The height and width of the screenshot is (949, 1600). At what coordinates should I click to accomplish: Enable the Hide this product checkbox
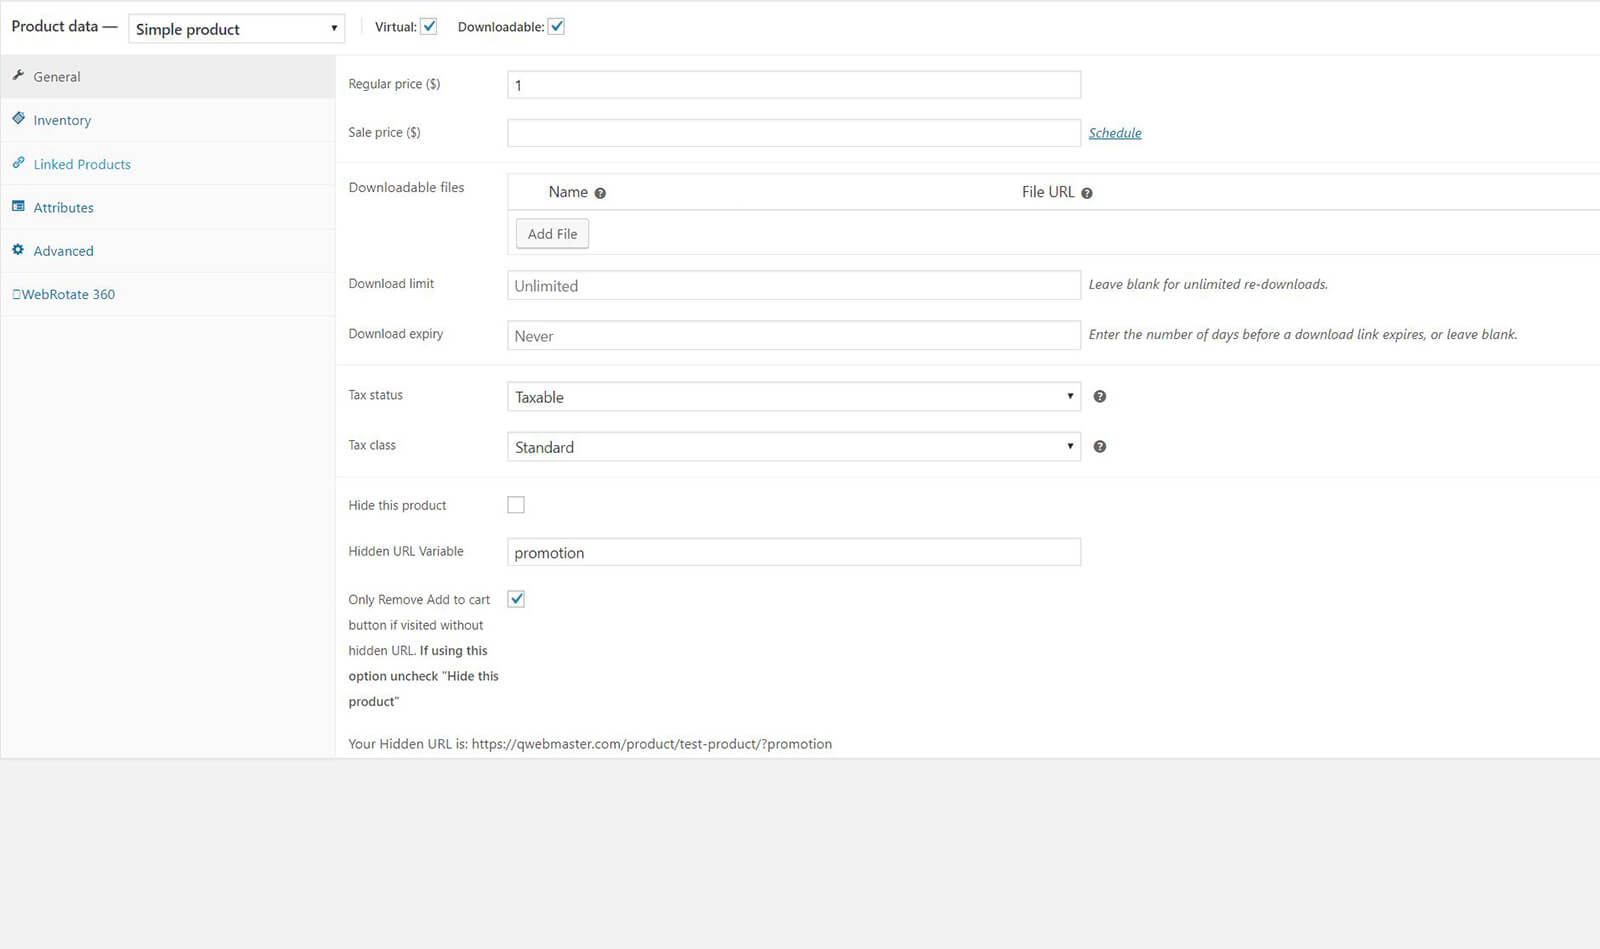(x=516, y=505)
